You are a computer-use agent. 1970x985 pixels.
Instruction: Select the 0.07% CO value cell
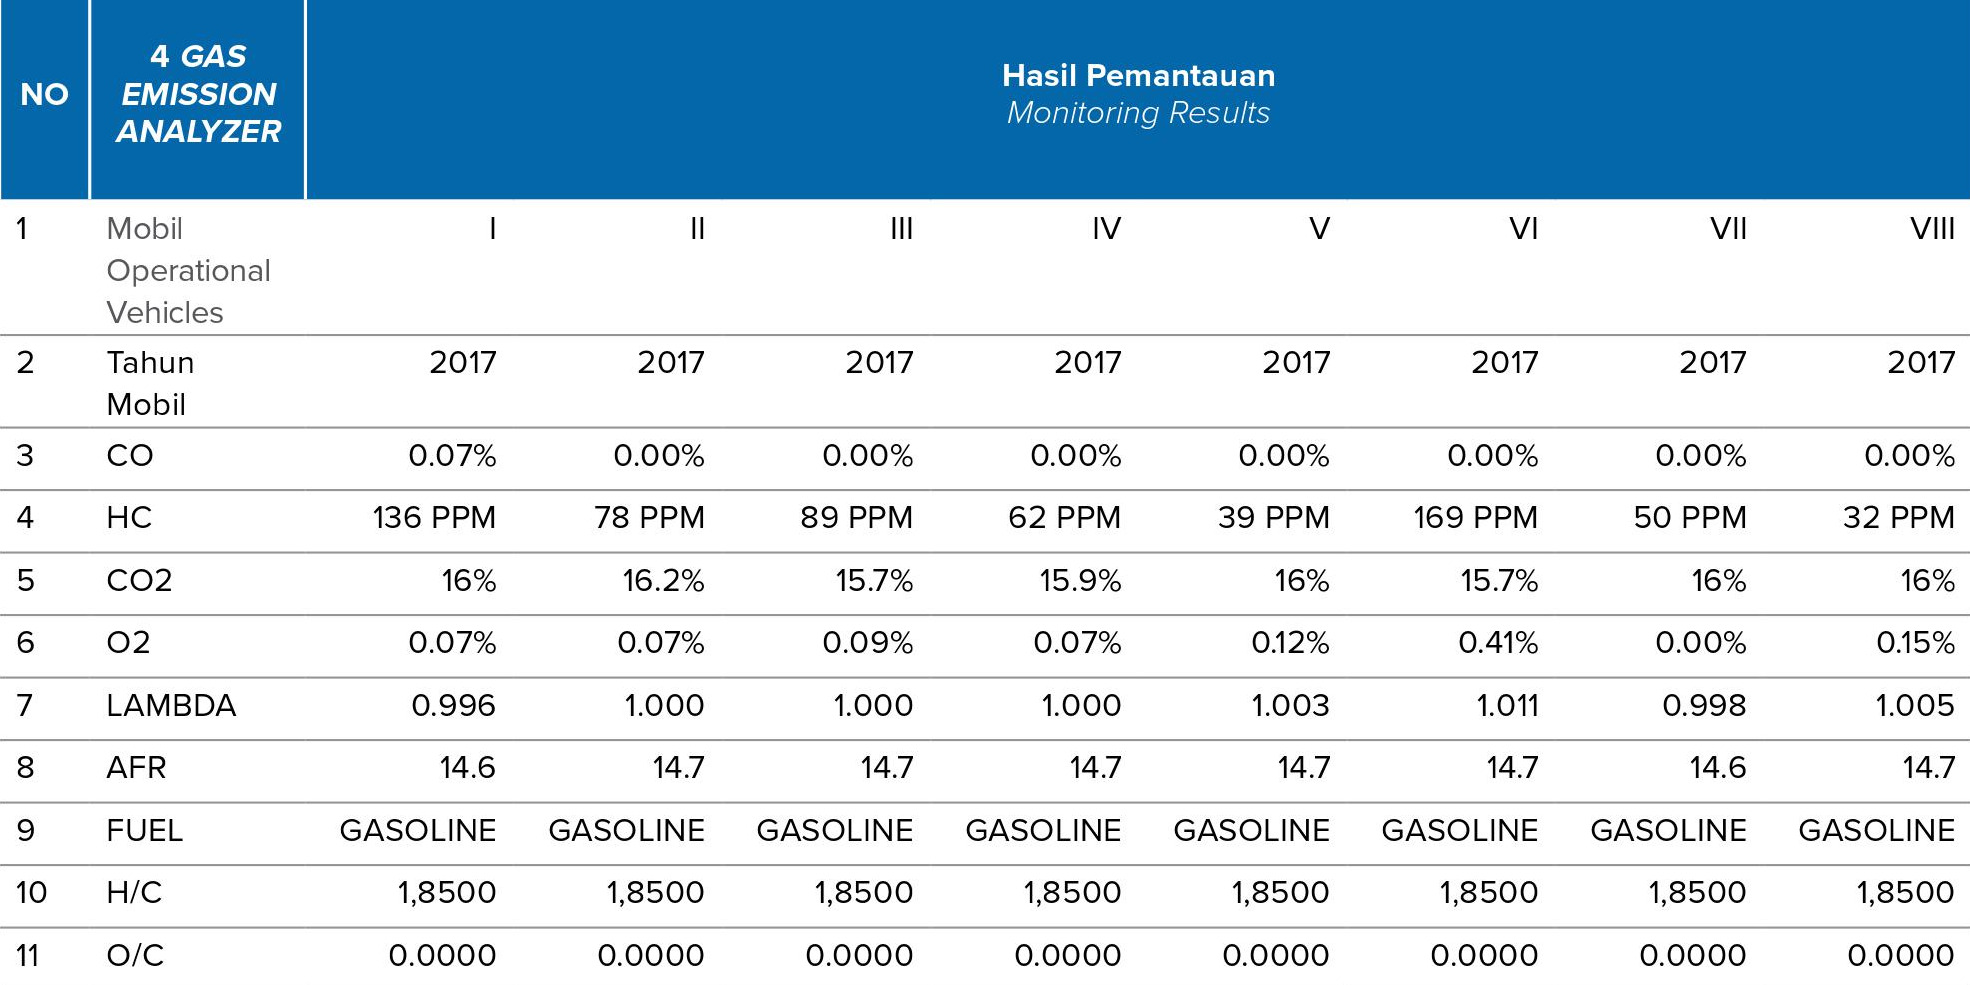pyautogui.click(x=452, y=456)
